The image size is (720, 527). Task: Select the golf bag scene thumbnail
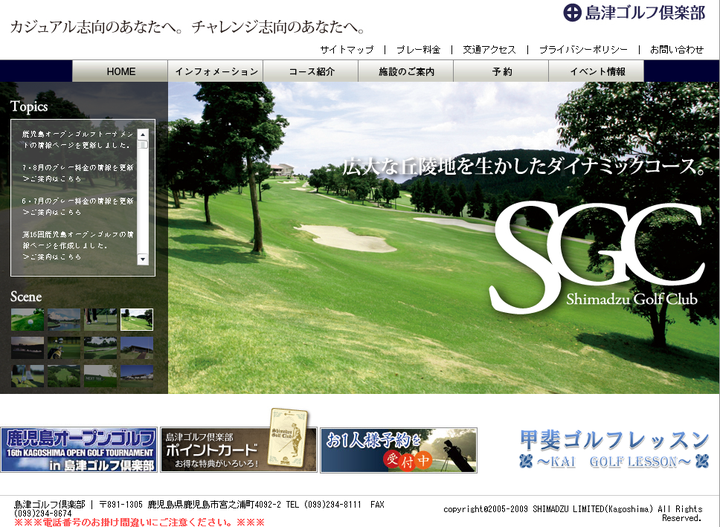(x=64, y=348)
